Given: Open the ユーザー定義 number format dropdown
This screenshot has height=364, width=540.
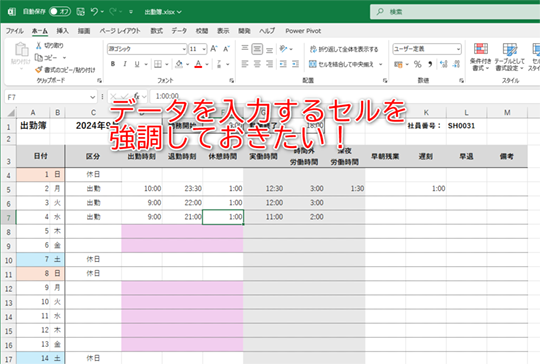Looking at the screenshot, I should point(458,49).
